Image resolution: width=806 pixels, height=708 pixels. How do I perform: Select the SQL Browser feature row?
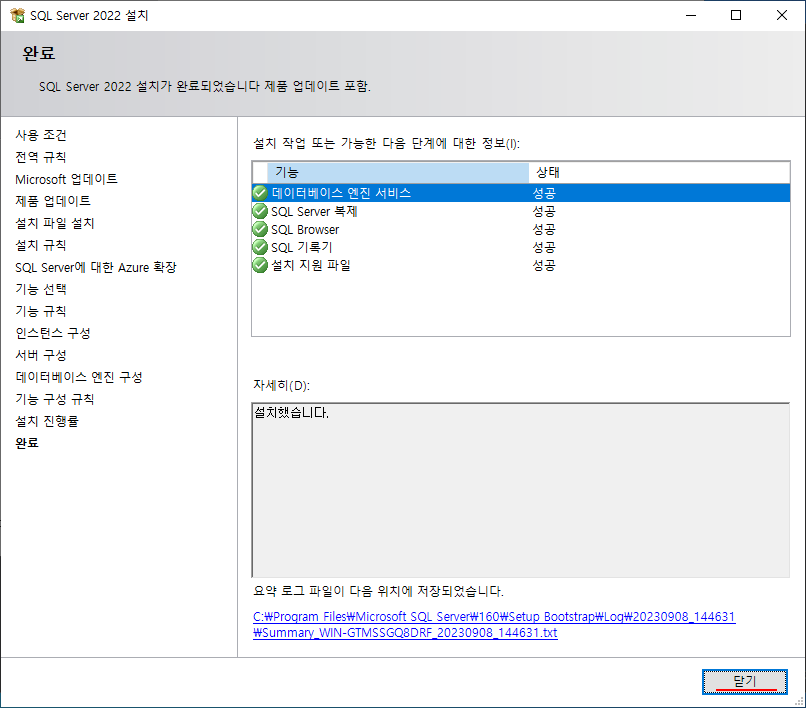coord(521,229)
